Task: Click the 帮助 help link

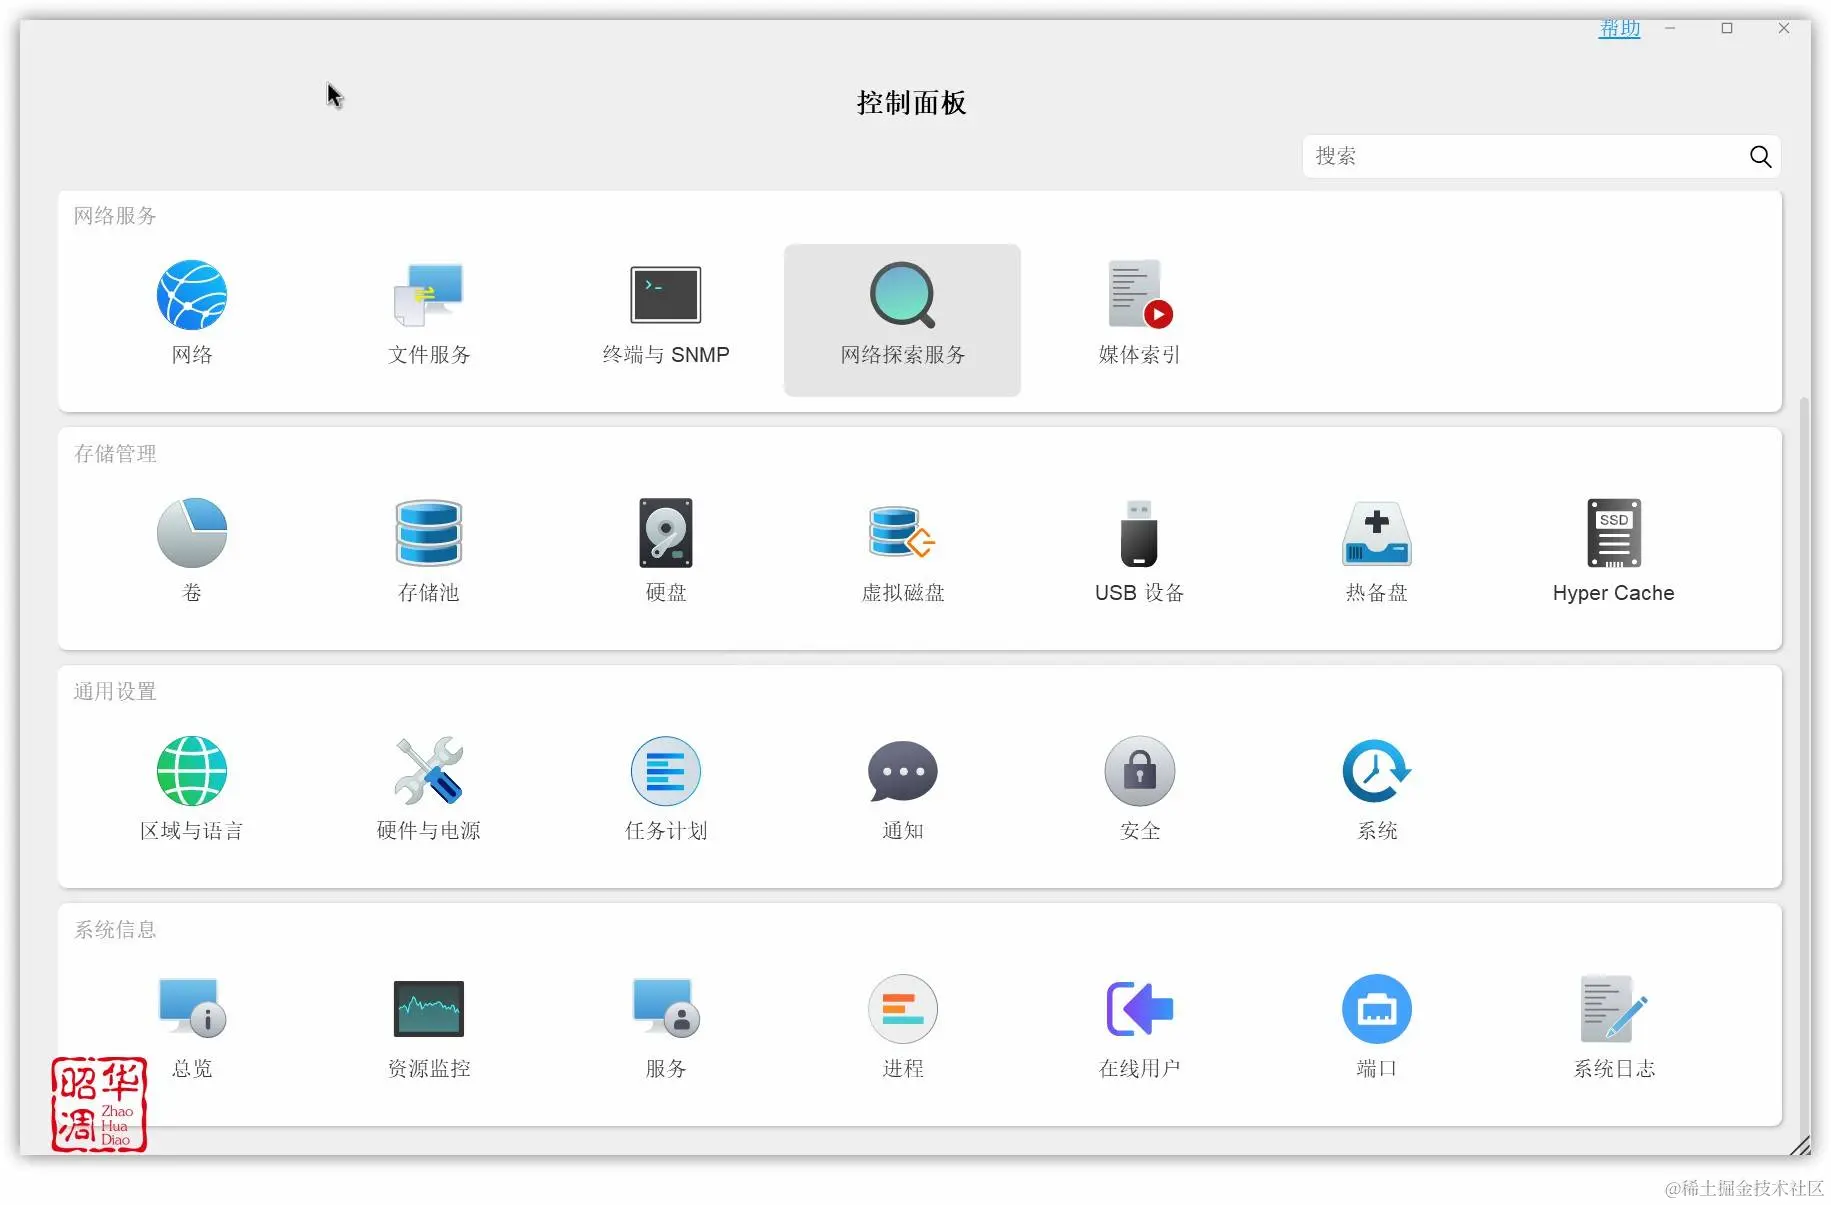Action: coord(1619,28)
